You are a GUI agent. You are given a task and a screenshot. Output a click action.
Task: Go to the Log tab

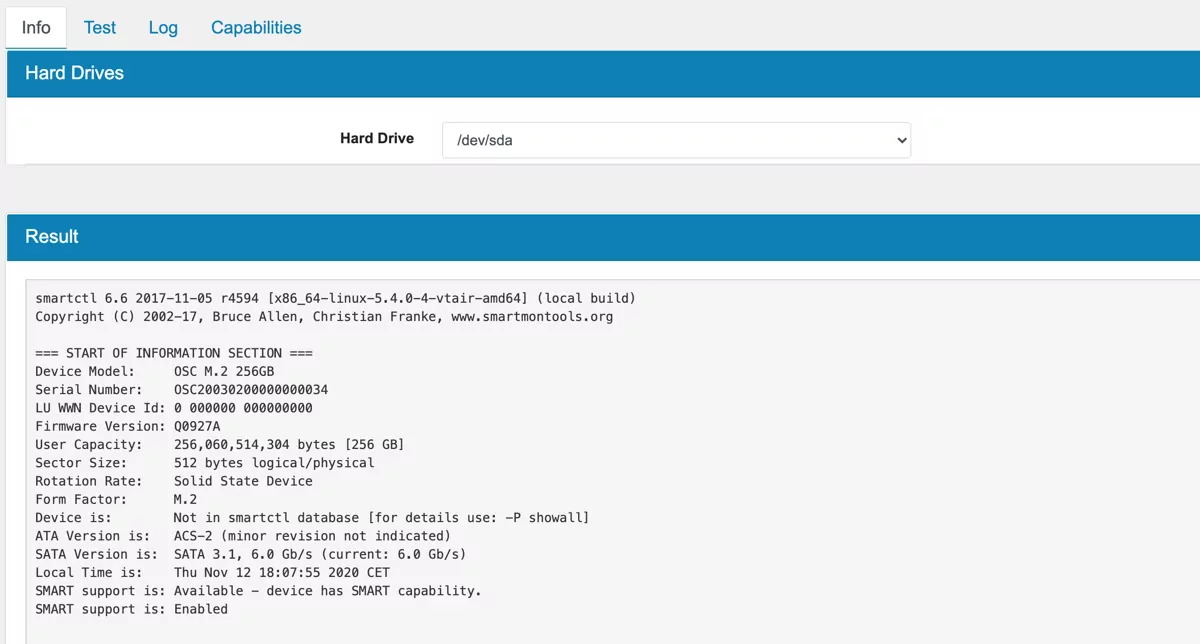[x=163, y=27]
